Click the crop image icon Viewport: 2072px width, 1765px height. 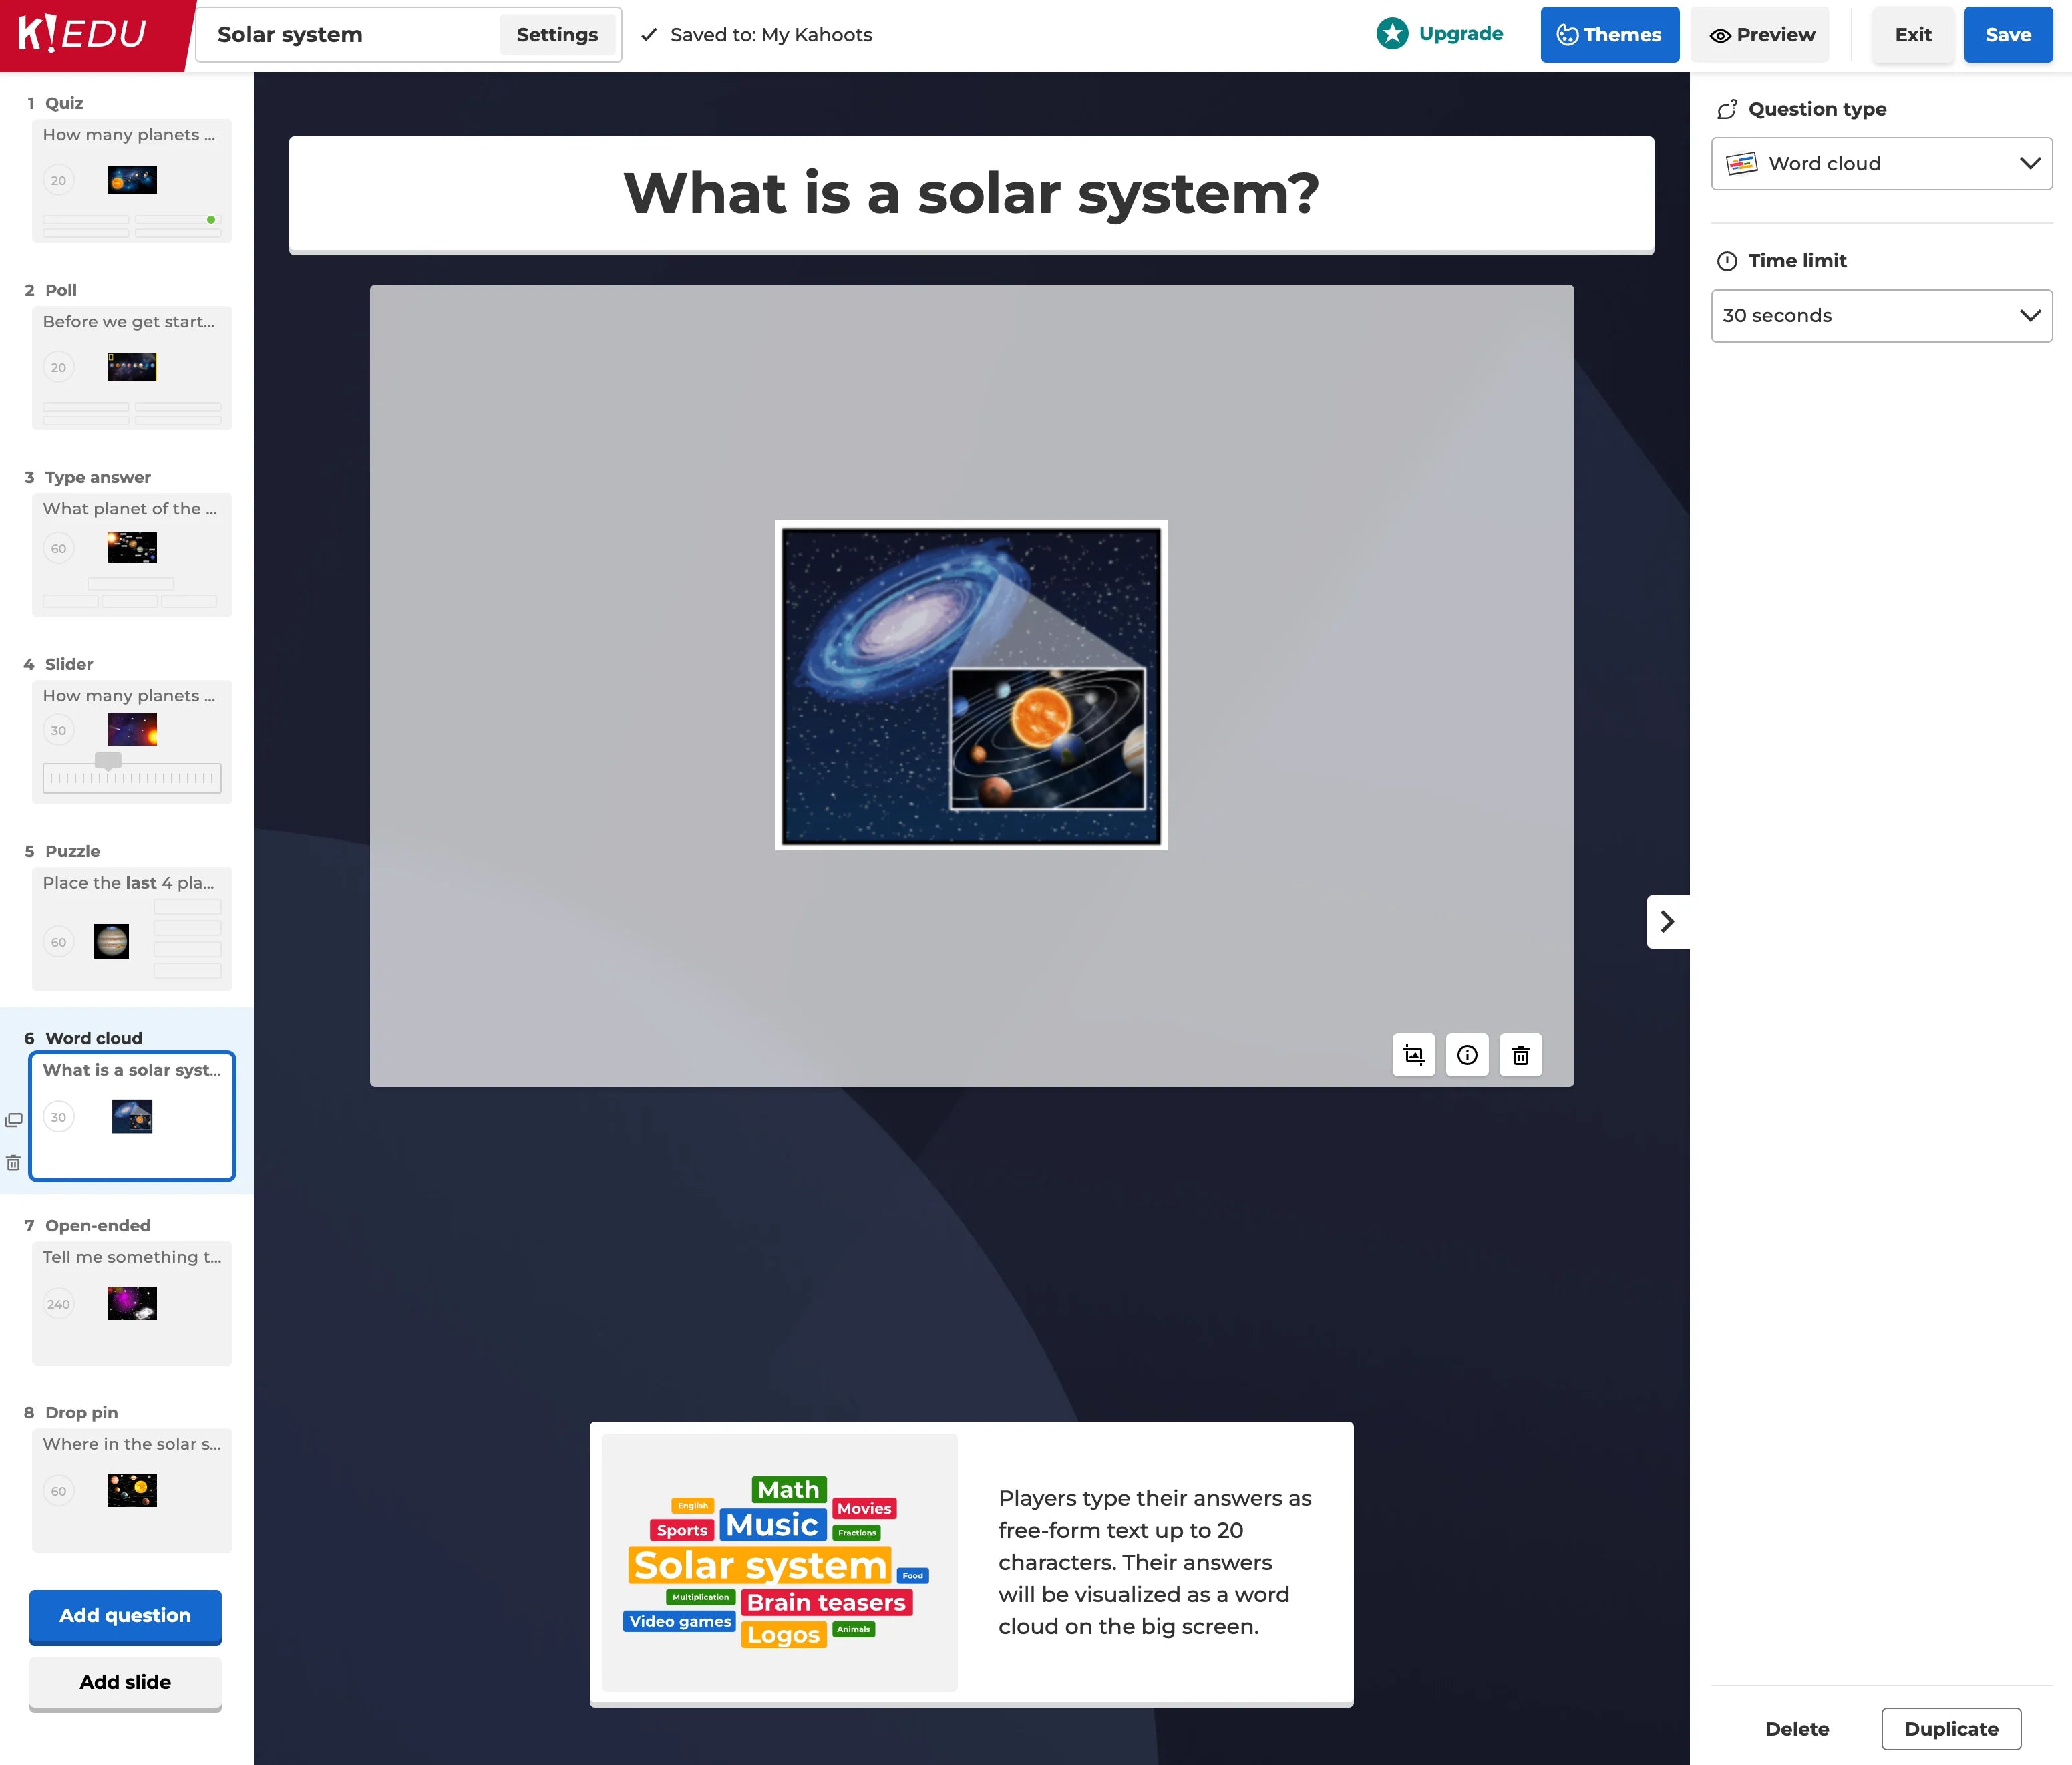[x=1413, y=1055]
